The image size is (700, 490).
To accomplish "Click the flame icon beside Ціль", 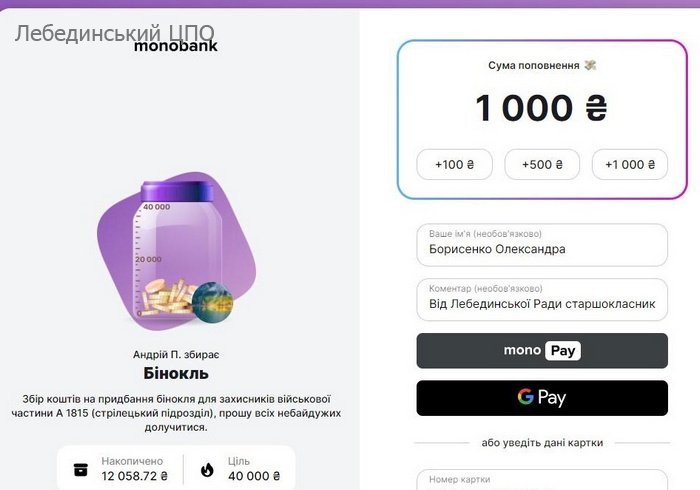I will point(207,469).
